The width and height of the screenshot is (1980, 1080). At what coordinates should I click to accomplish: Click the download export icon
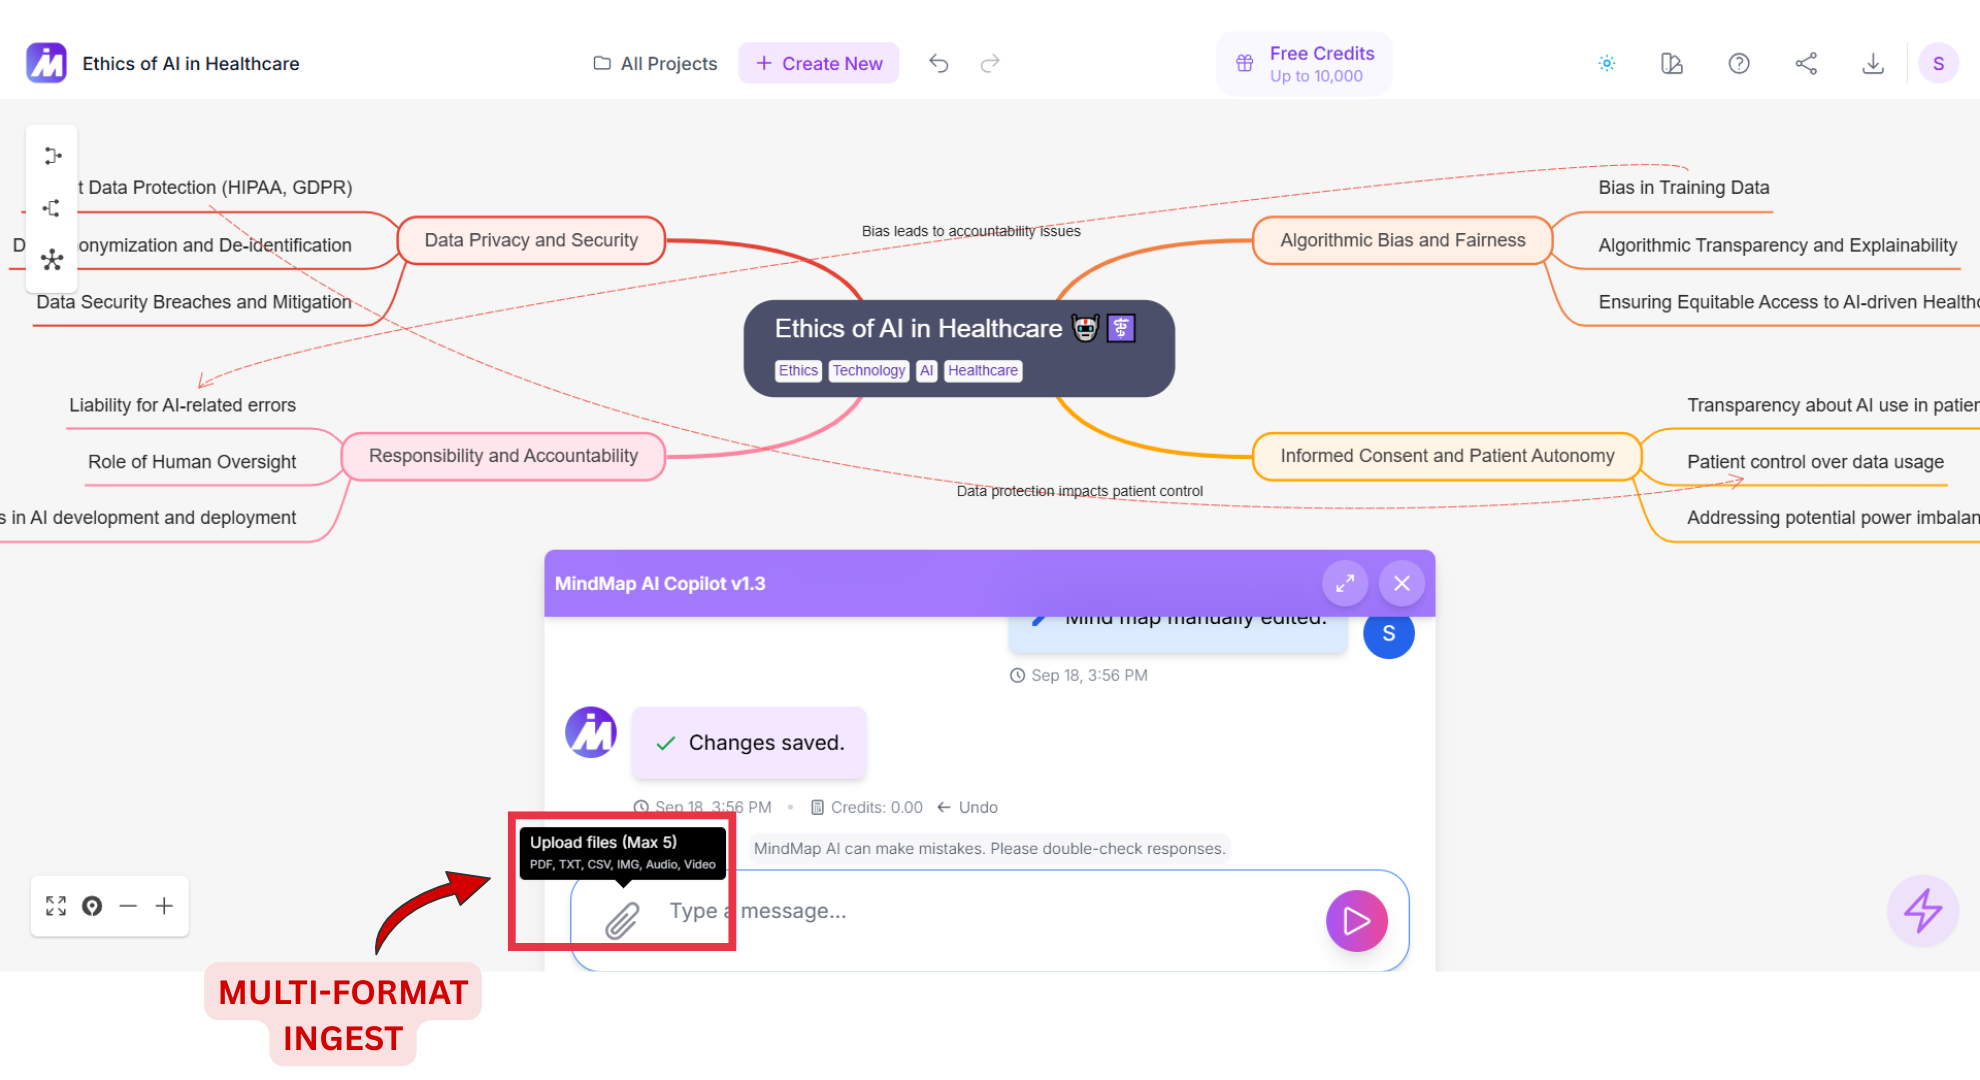(1872, 64)
